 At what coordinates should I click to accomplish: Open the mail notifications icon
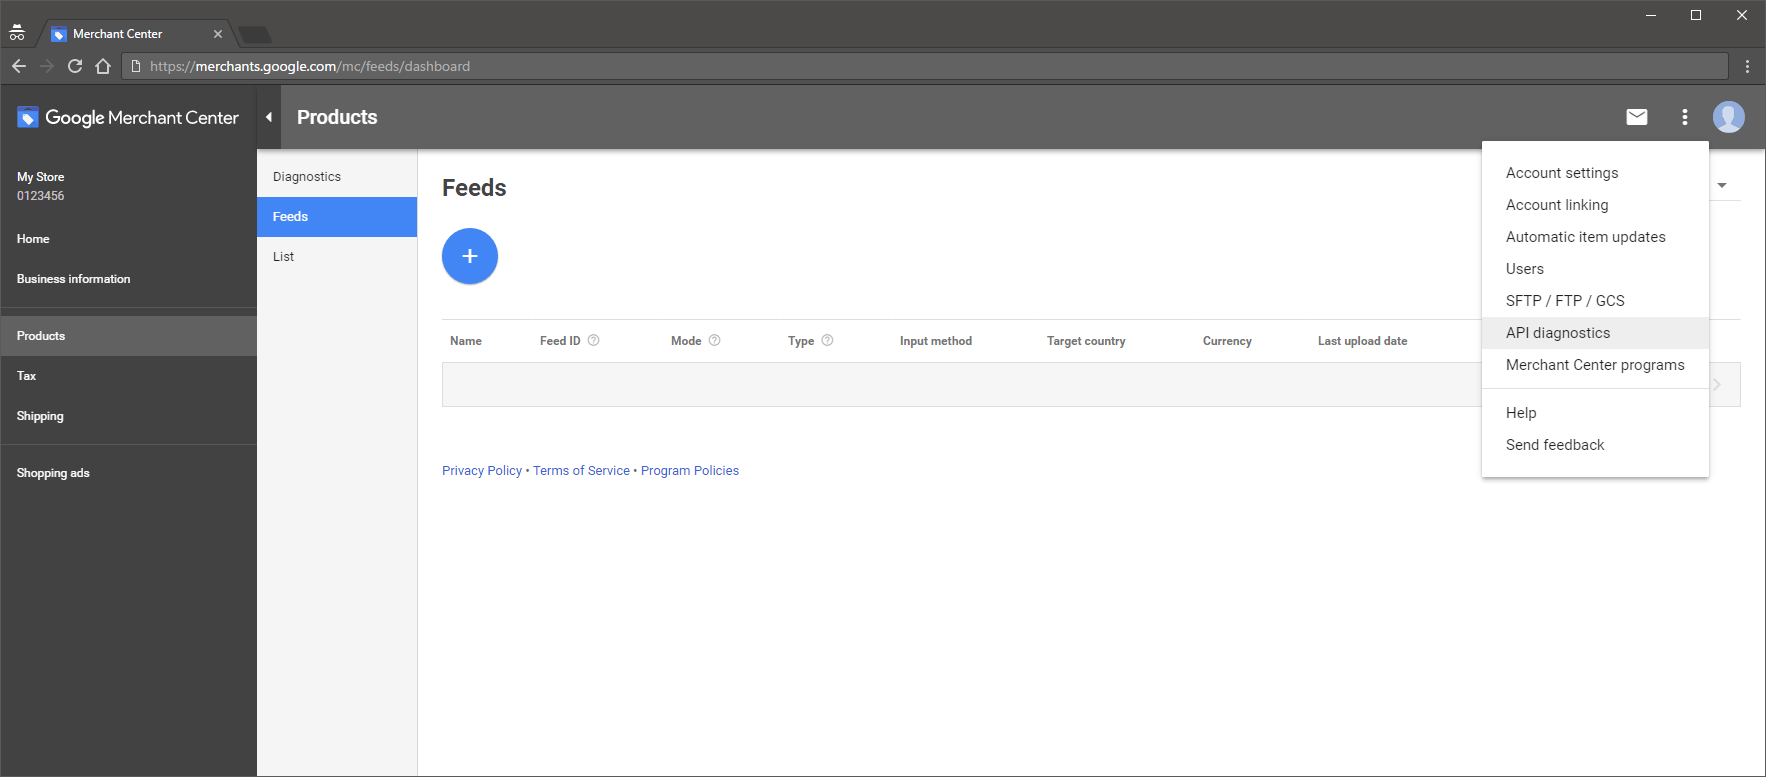[x=1637, y=117]
